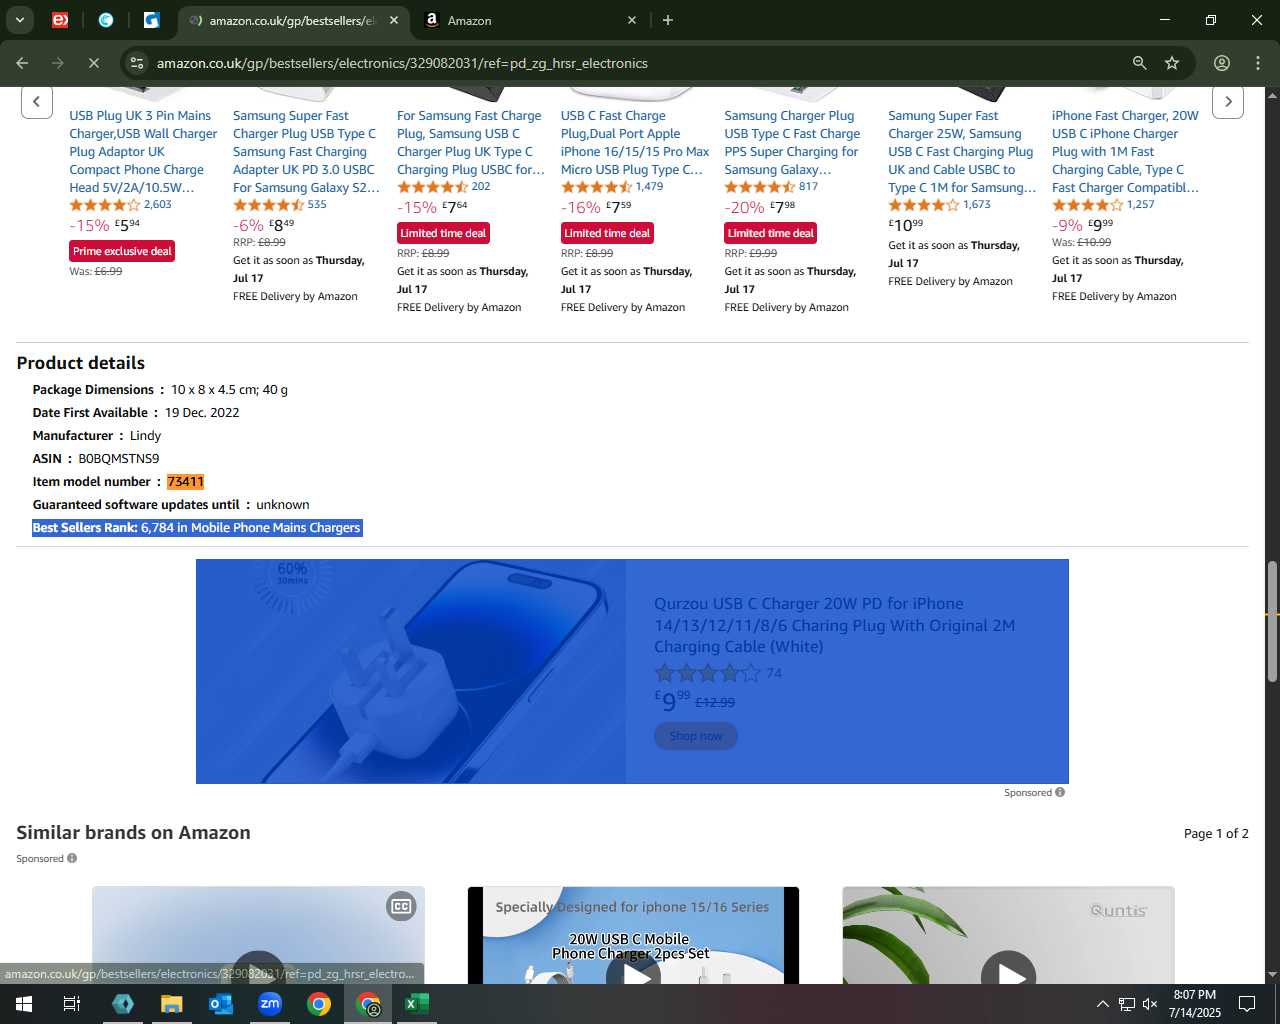
Task: Show next carousel products arrow
Action: 1228,101
